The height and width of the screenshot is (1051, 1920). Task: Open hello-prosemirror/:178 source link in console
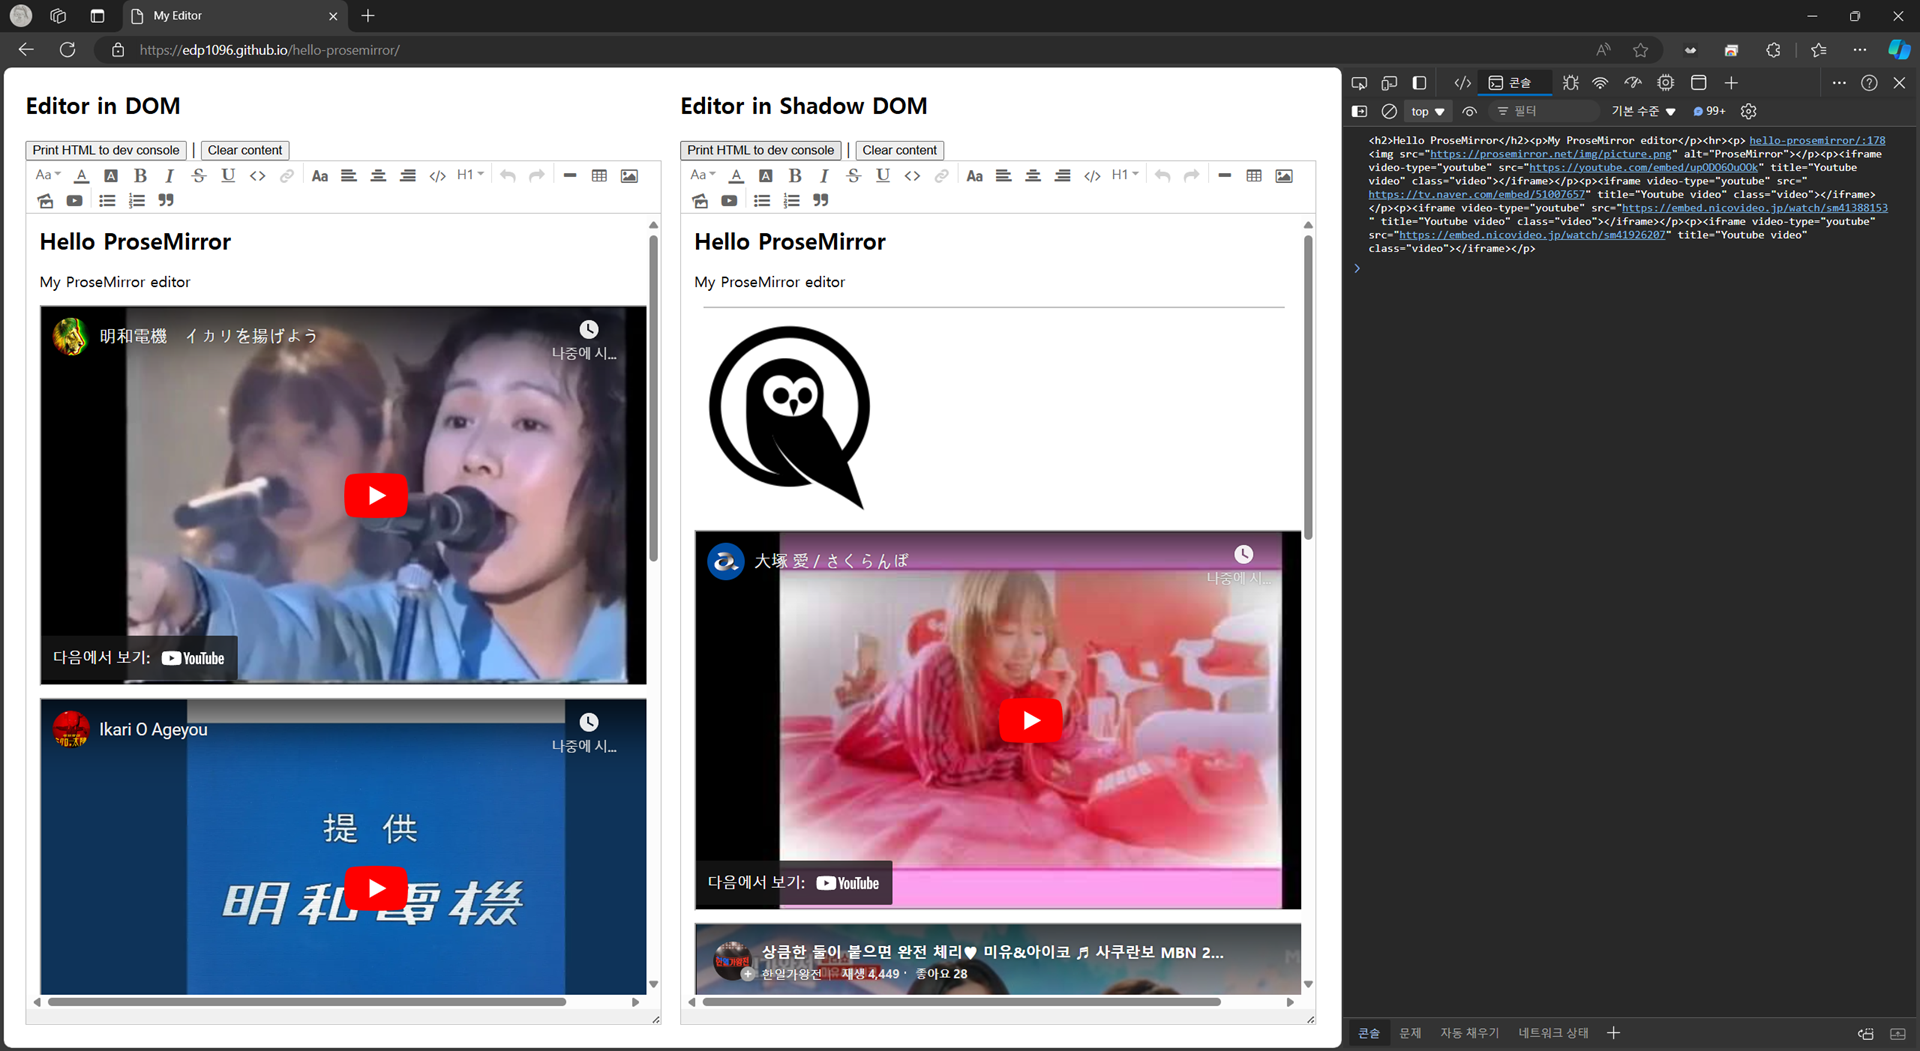[x=1817, y=141]
